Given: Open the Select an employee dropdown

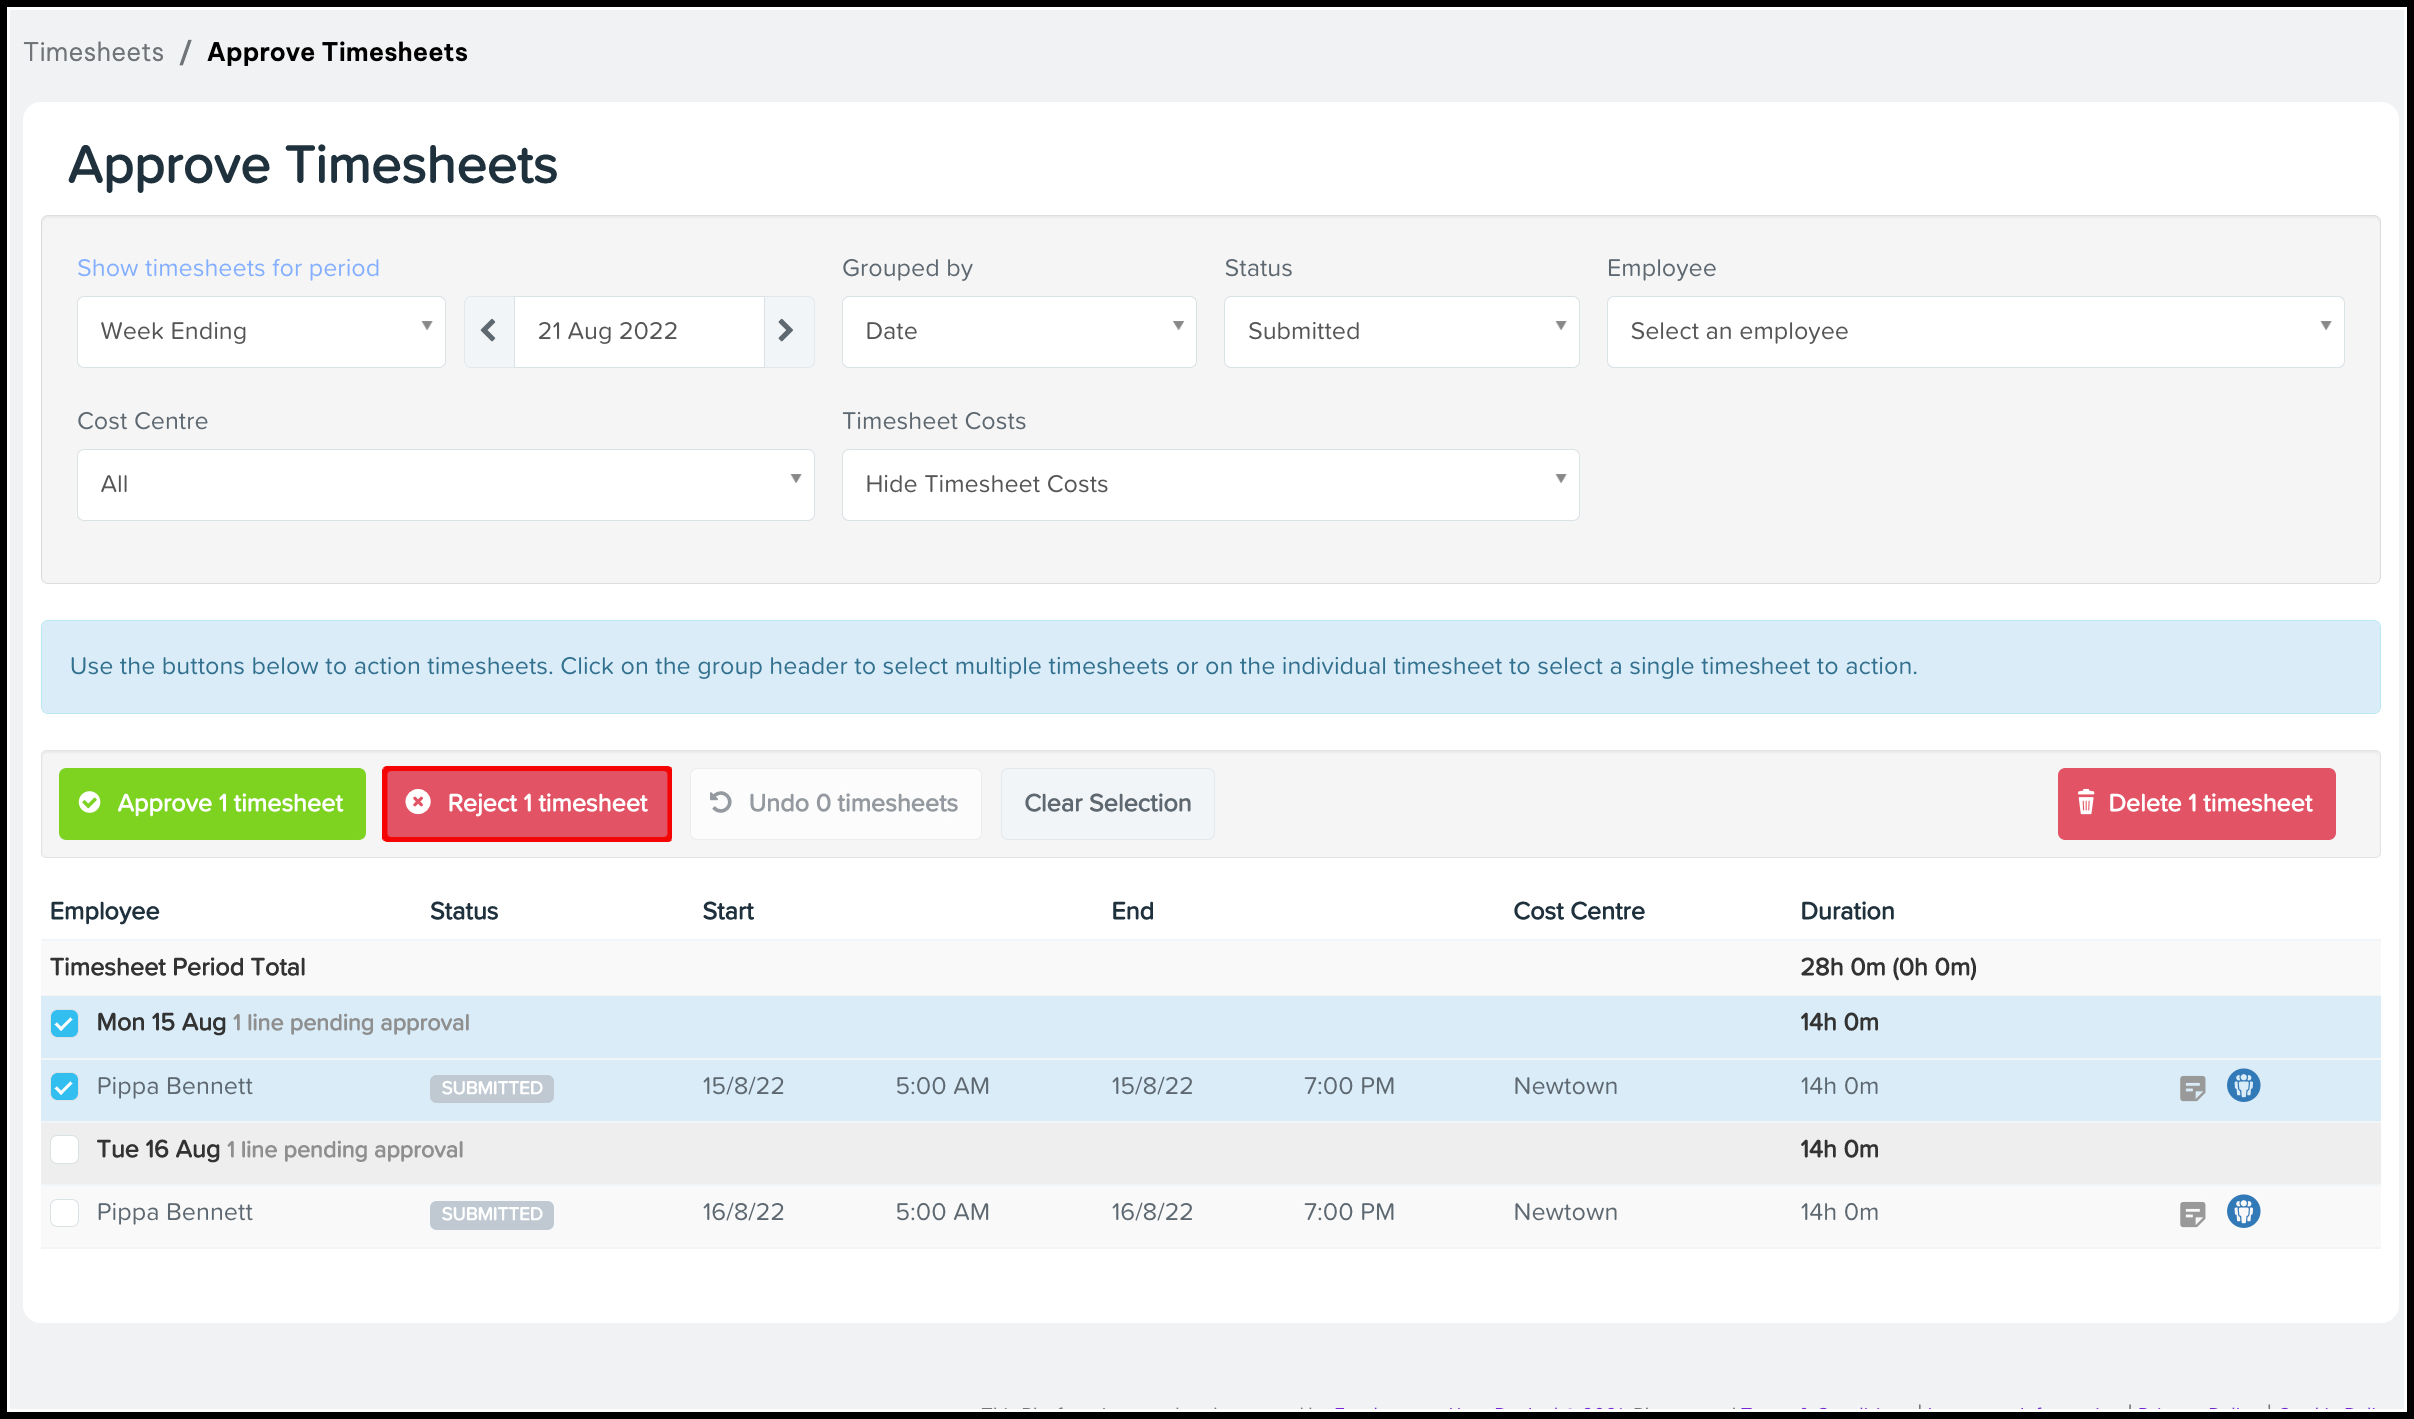Looking at the screenshot, I should tap(1974, 332).
